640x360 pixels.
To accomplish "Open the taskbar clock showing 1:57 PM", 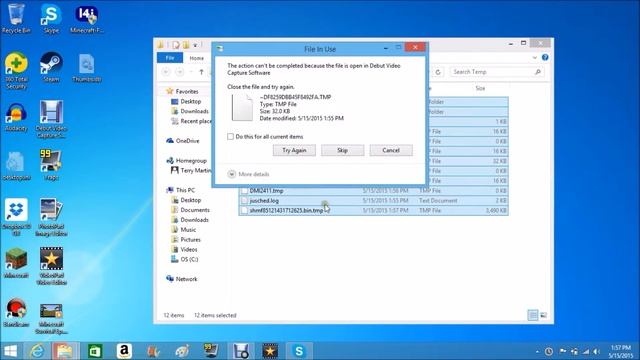I will [621, 351].
